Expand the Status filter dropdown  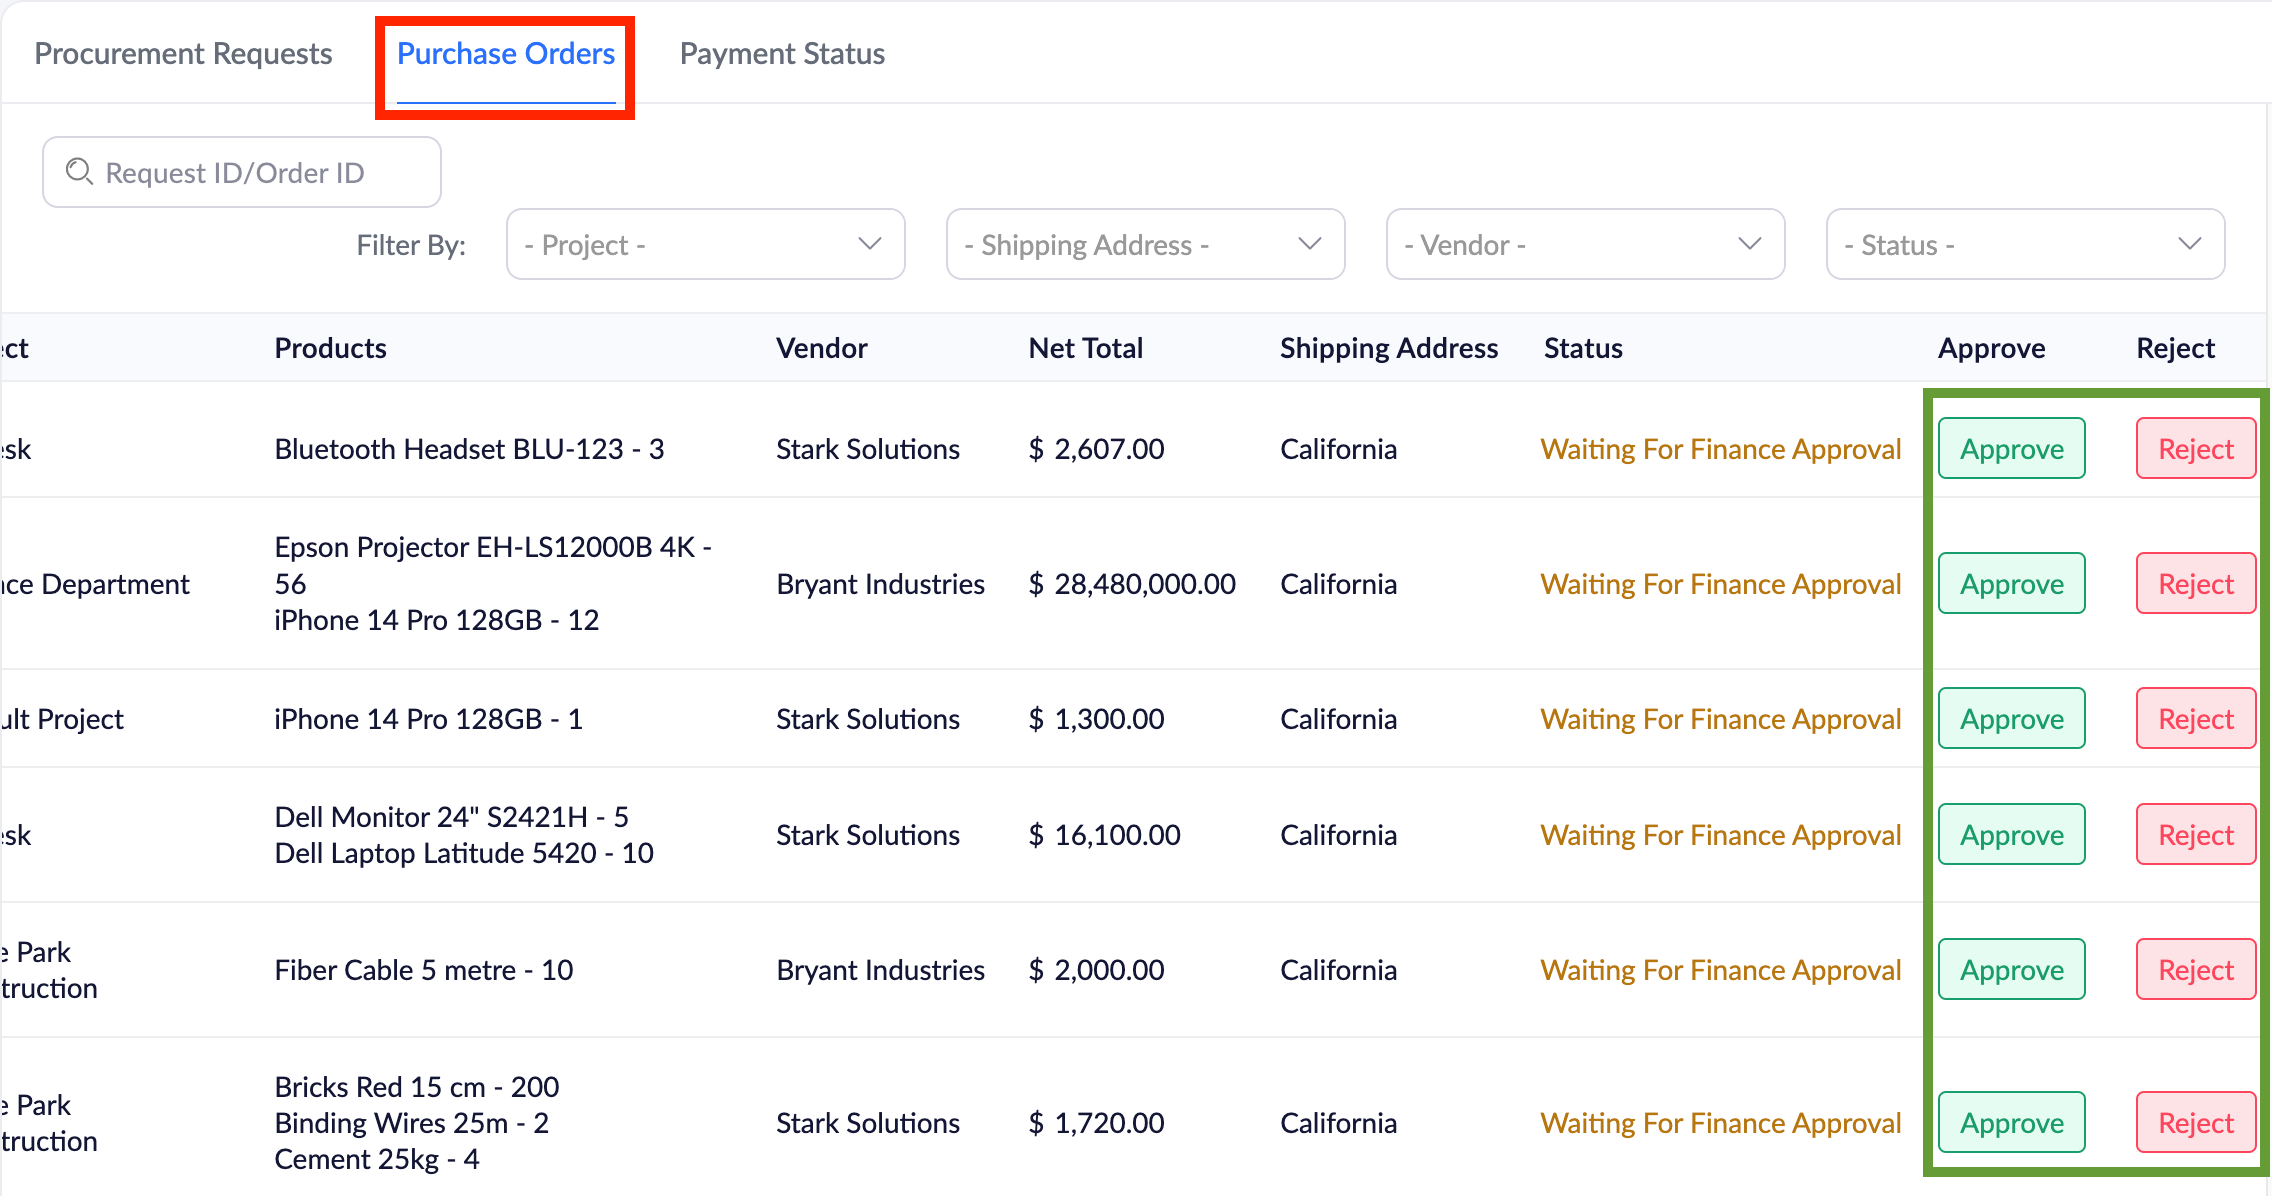pos(2025,244)
